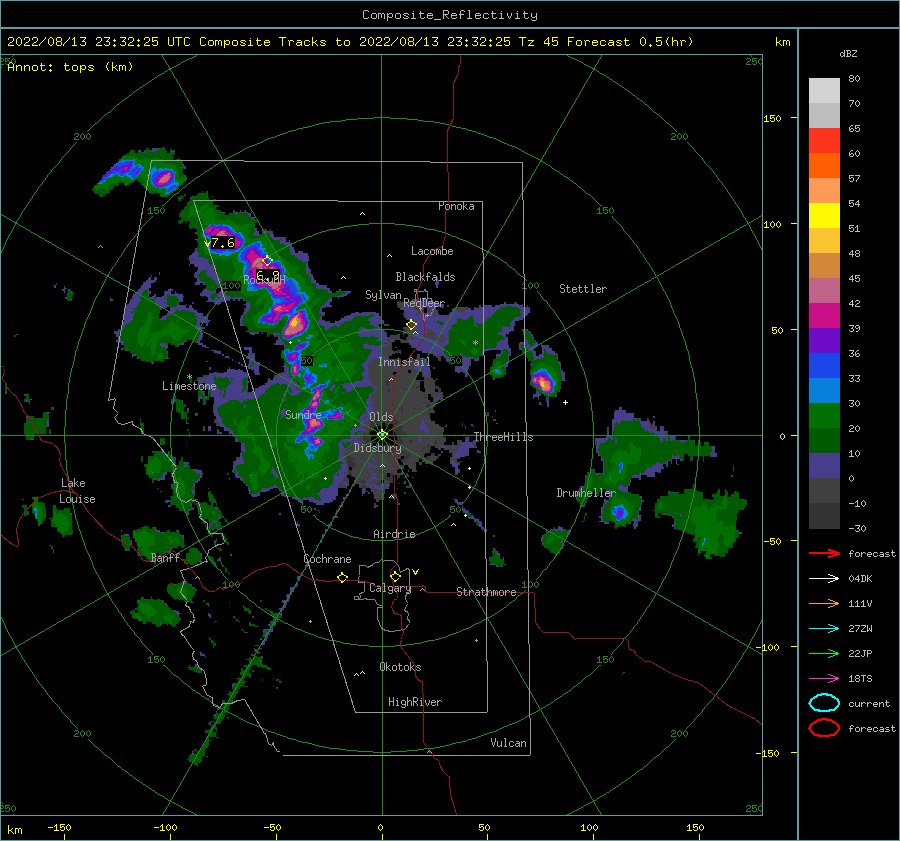This screenshot has height=841, width=900.
Task: Select the green 22JP track arrow
Action: (x=824, y=653)
